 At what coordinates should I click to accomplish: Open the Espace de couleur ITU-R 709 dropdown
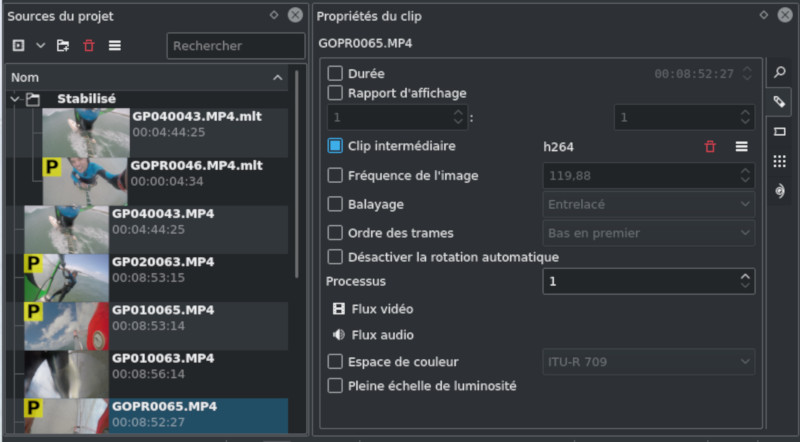648,362
